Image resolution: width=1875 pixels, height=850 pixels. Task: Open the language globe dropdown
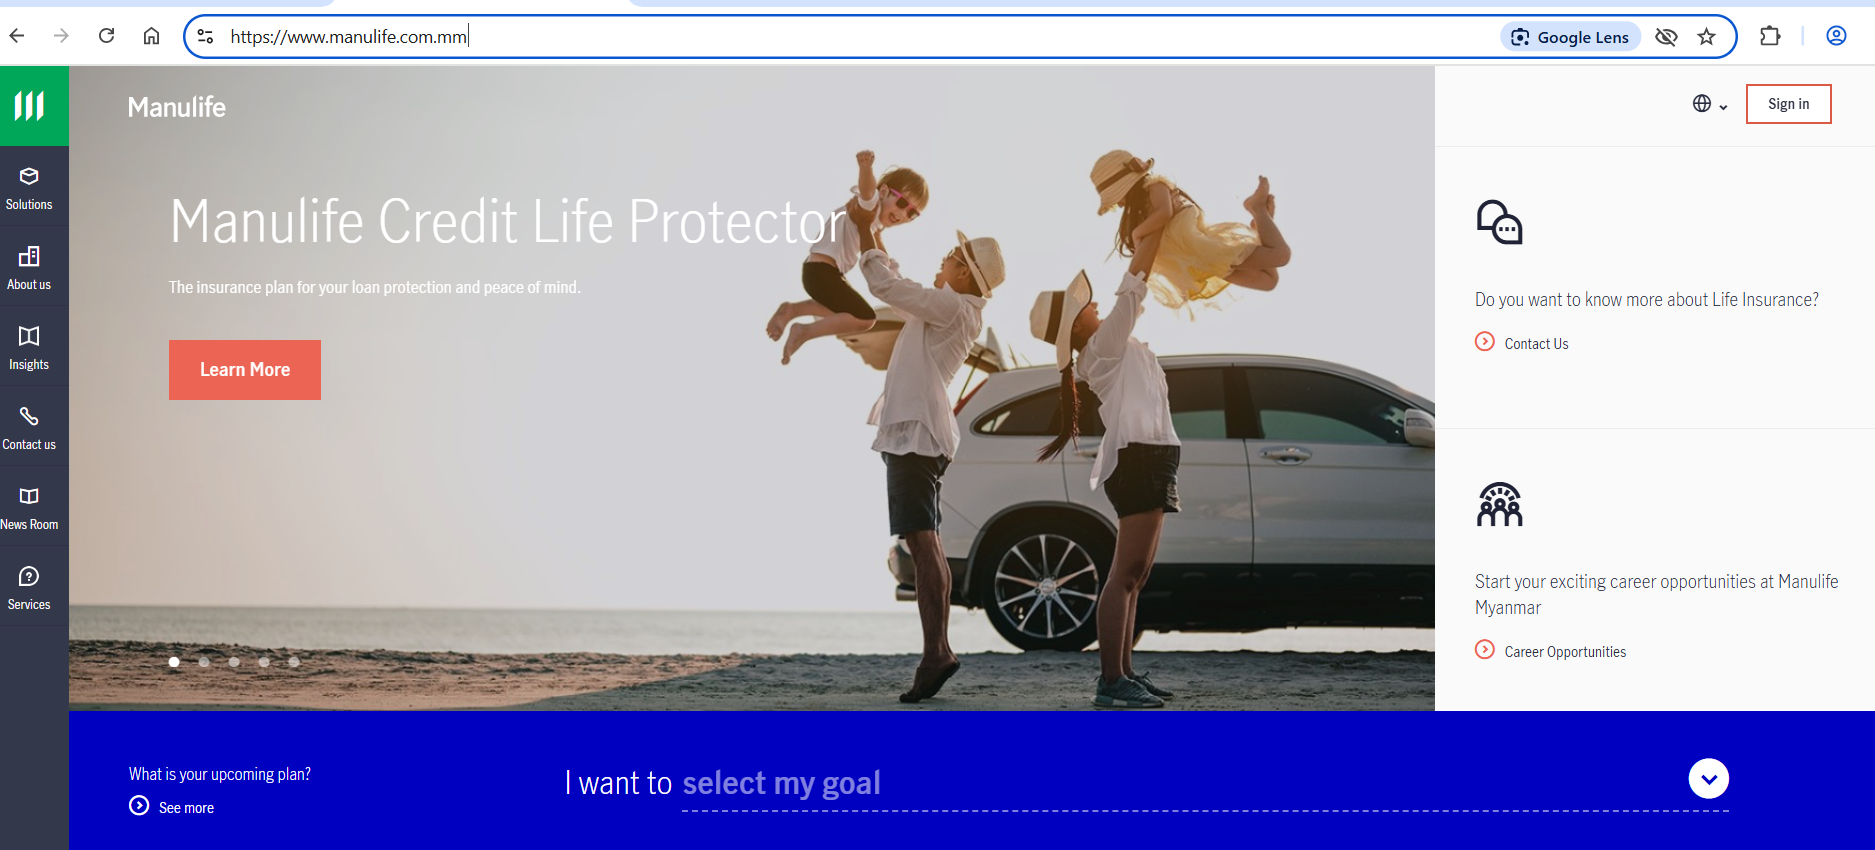point(1709,104)
